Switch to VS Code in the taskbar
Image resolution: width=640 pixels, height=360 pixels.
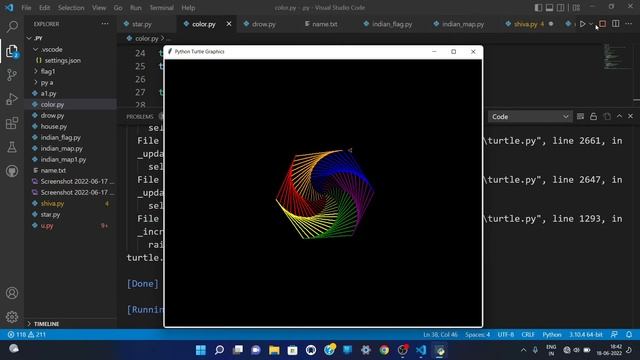coord(421,350)
